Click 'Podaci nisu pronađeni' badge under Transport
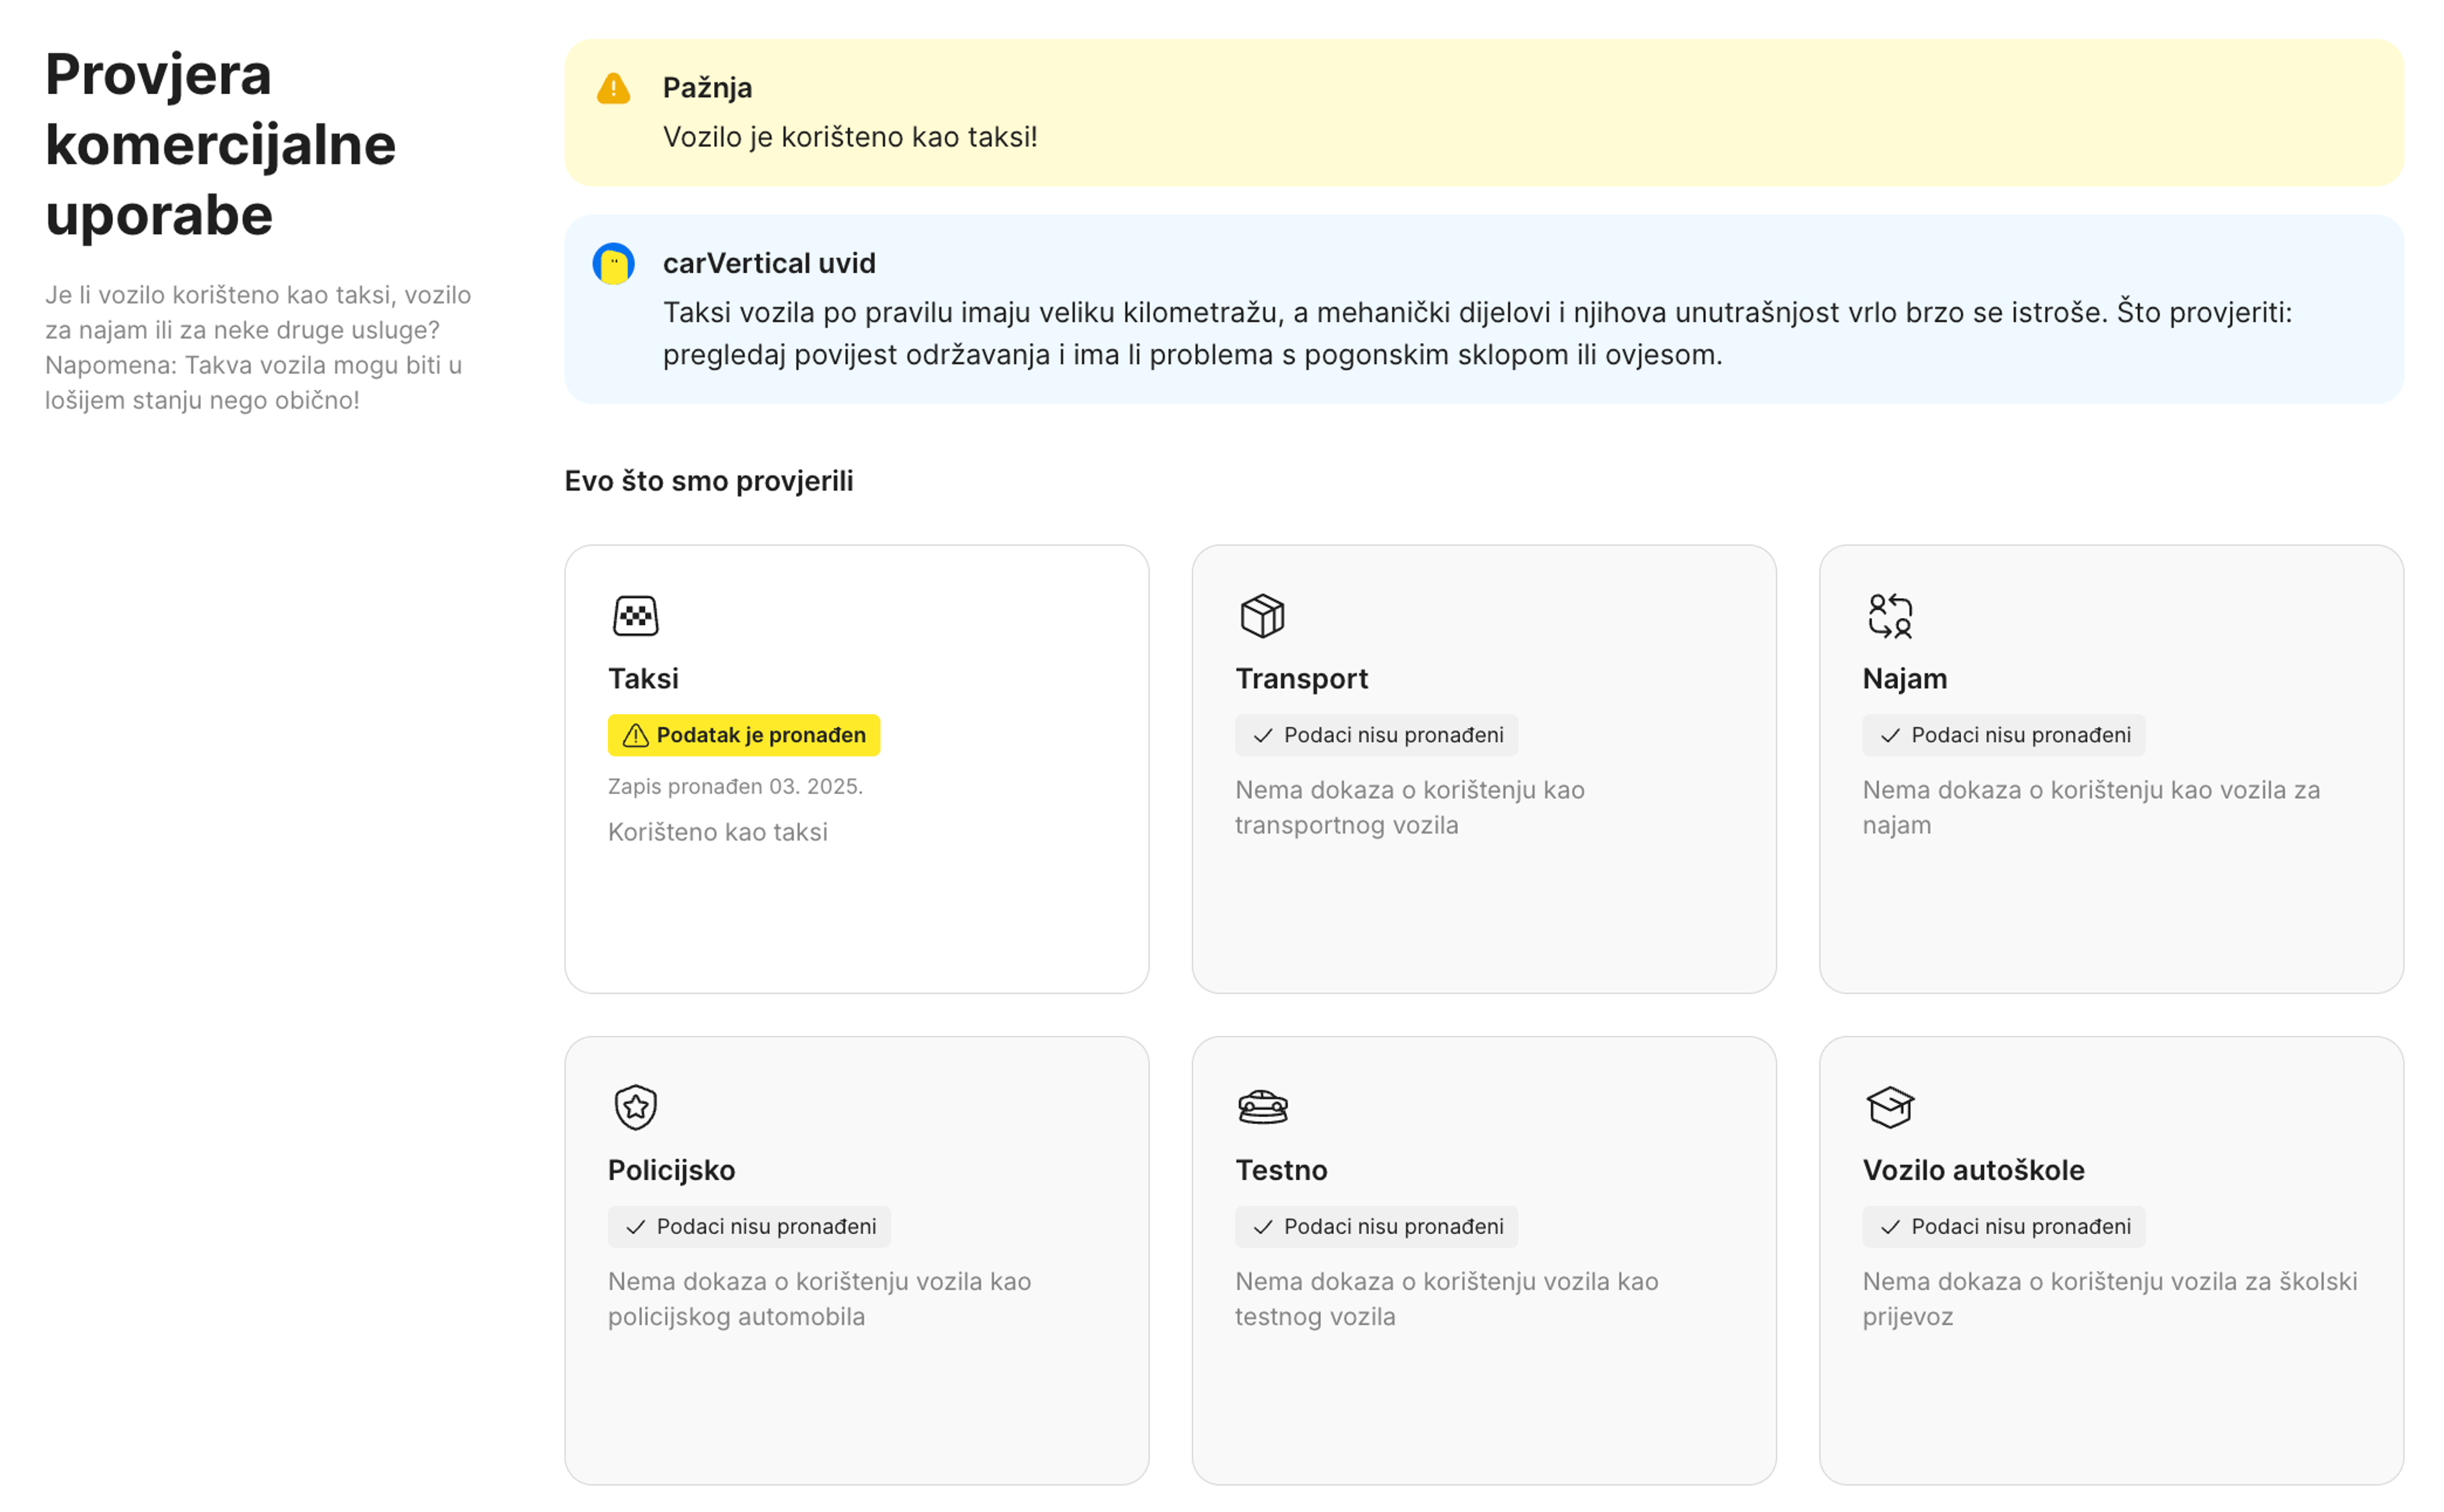 coord(1376,735)
